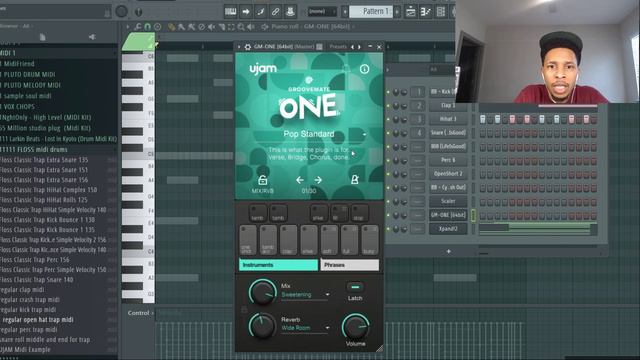The height and width of the screenshot is (360, 640).
Task: Expand the Control lane selector
Action: [x=141, y=313]
